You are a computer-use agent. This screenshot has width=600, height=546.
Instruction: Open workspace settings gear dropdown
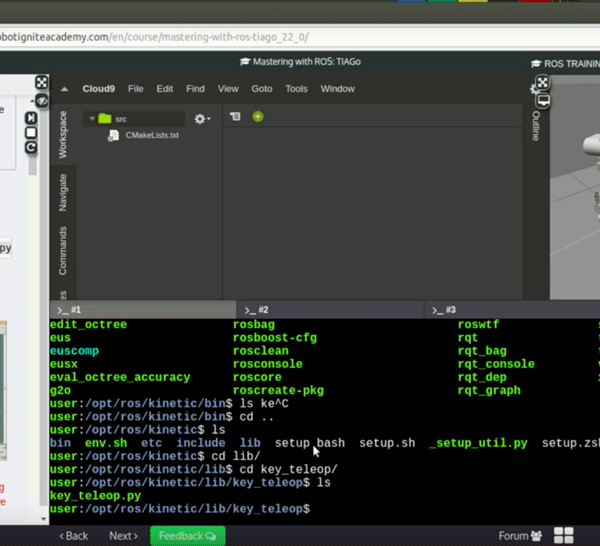click(x=202, y=119)
